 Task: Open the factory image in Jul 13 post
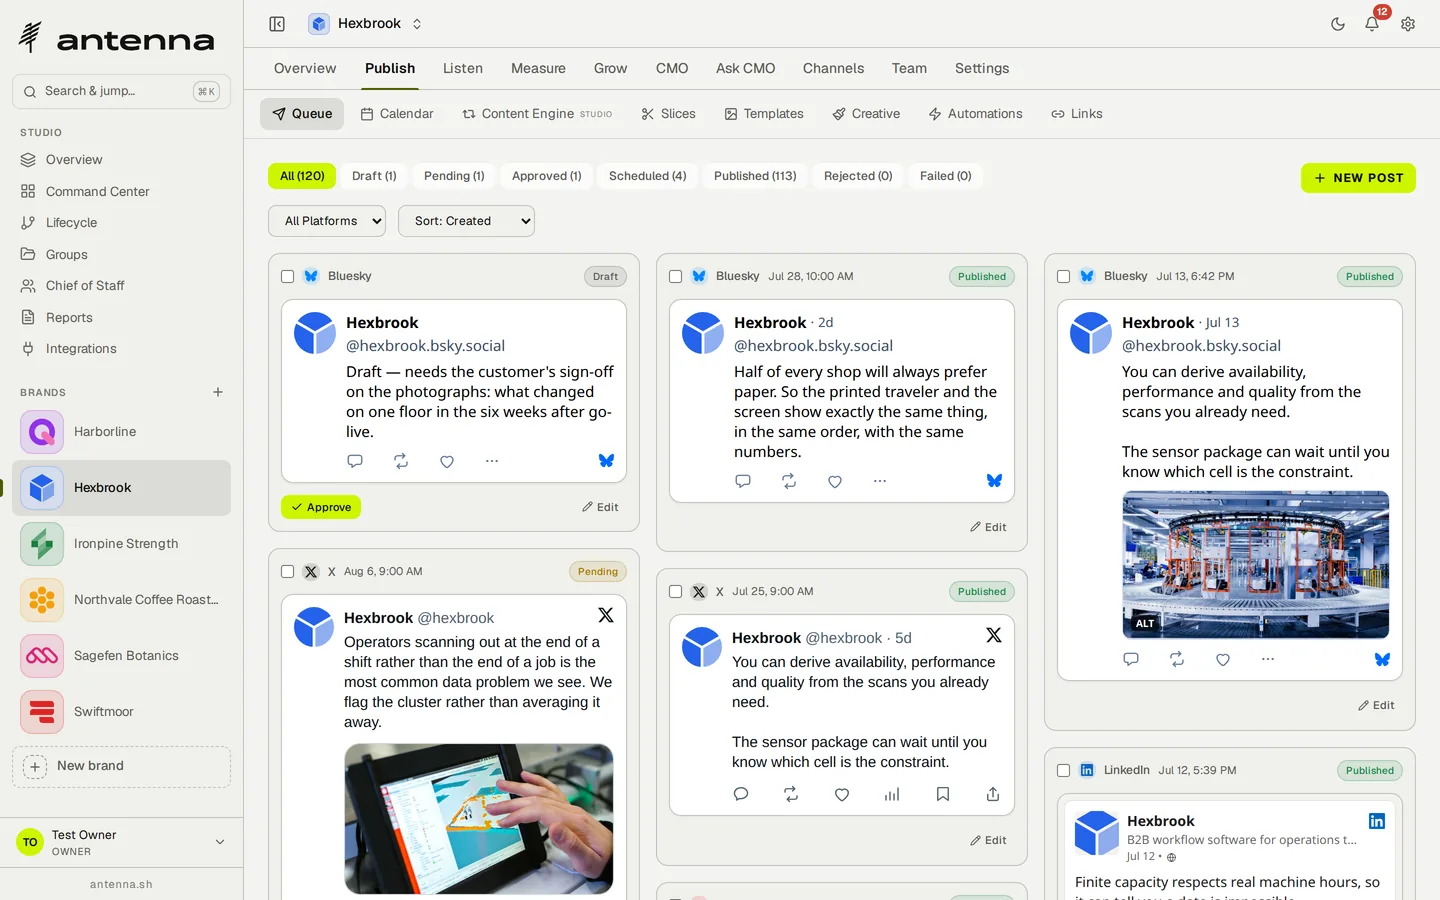coord(1256,565)
